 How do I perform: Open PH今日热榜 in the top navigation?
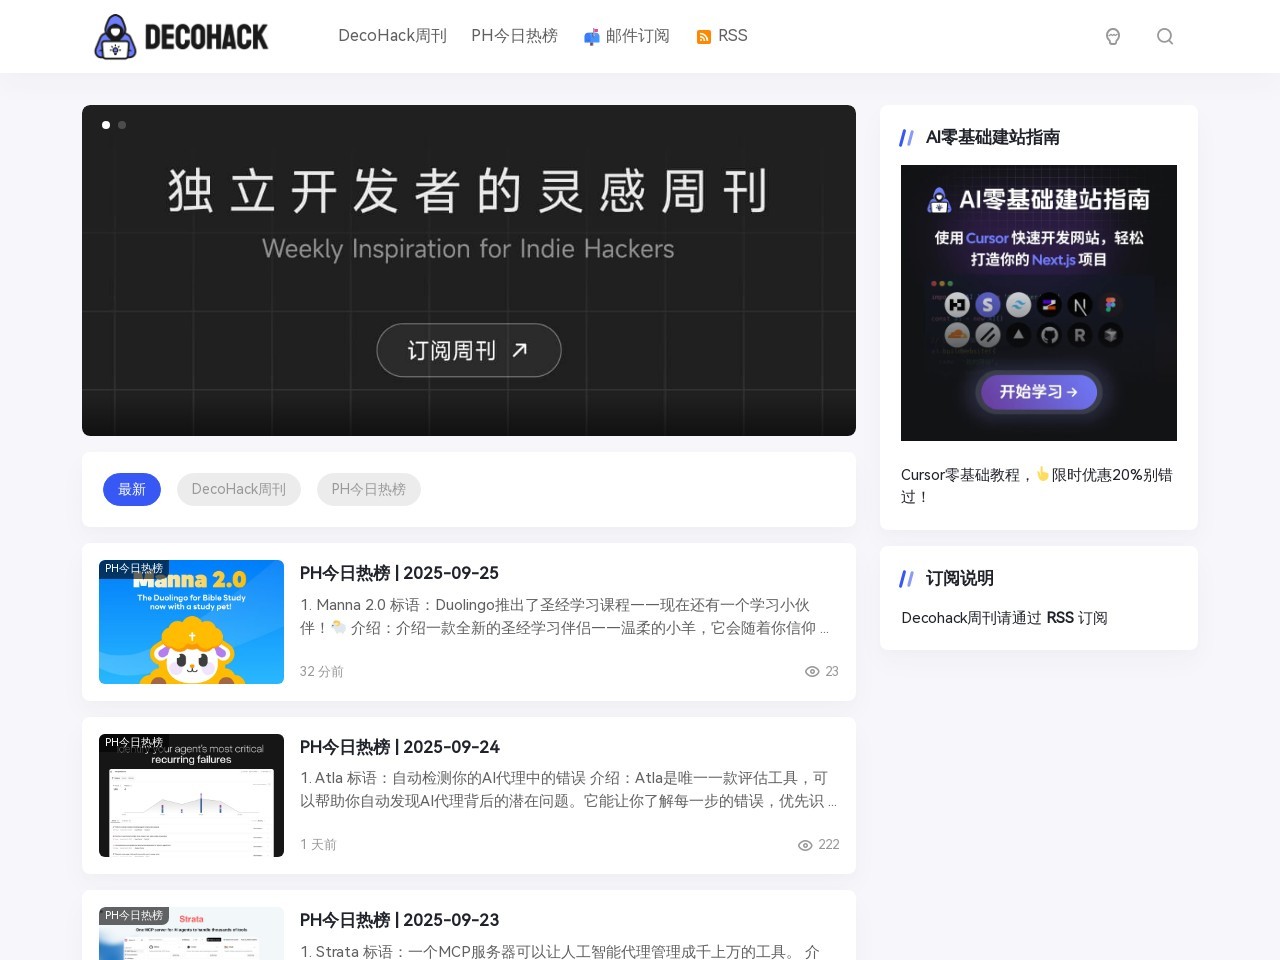tap(514, 36)
